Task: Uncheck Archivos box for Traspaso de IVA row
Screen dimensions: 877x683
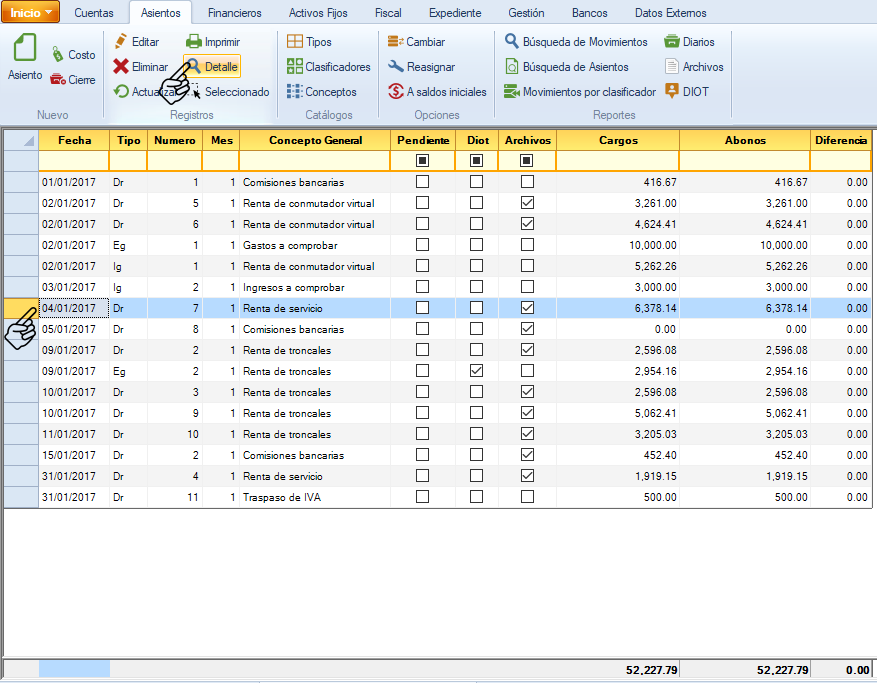Action: (x=527, y=497)
